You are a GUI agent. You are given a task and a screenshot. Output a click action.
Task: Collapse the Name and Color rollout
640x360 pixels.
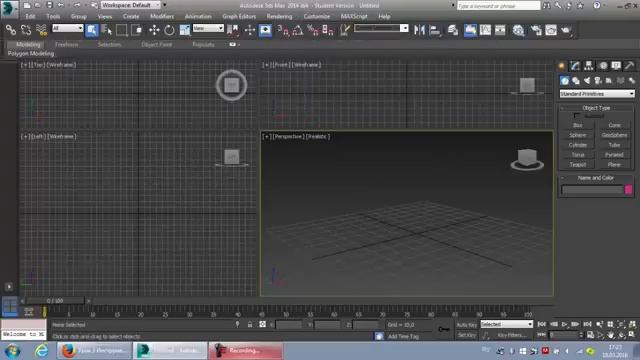click(x=596, y=178)
